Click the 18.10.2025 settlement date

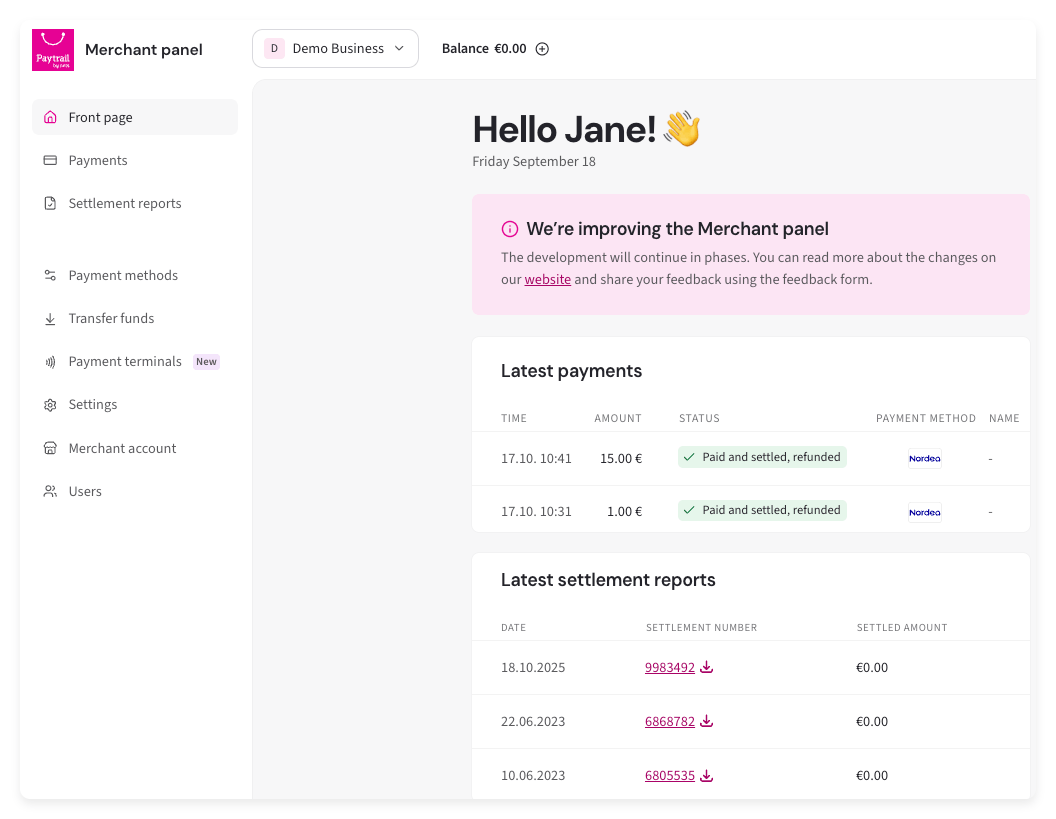coord(533,667)
